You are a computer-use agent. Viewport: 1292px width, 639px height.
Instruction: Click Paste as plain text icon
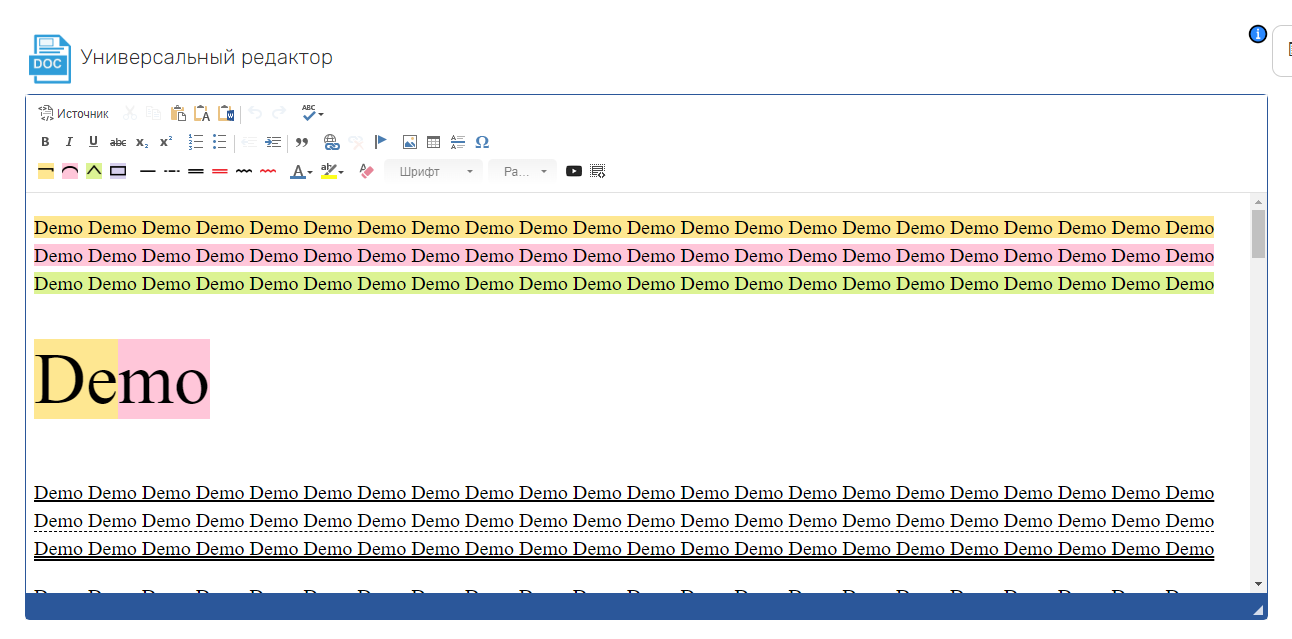pyautogui.click(x=202, y=113)
